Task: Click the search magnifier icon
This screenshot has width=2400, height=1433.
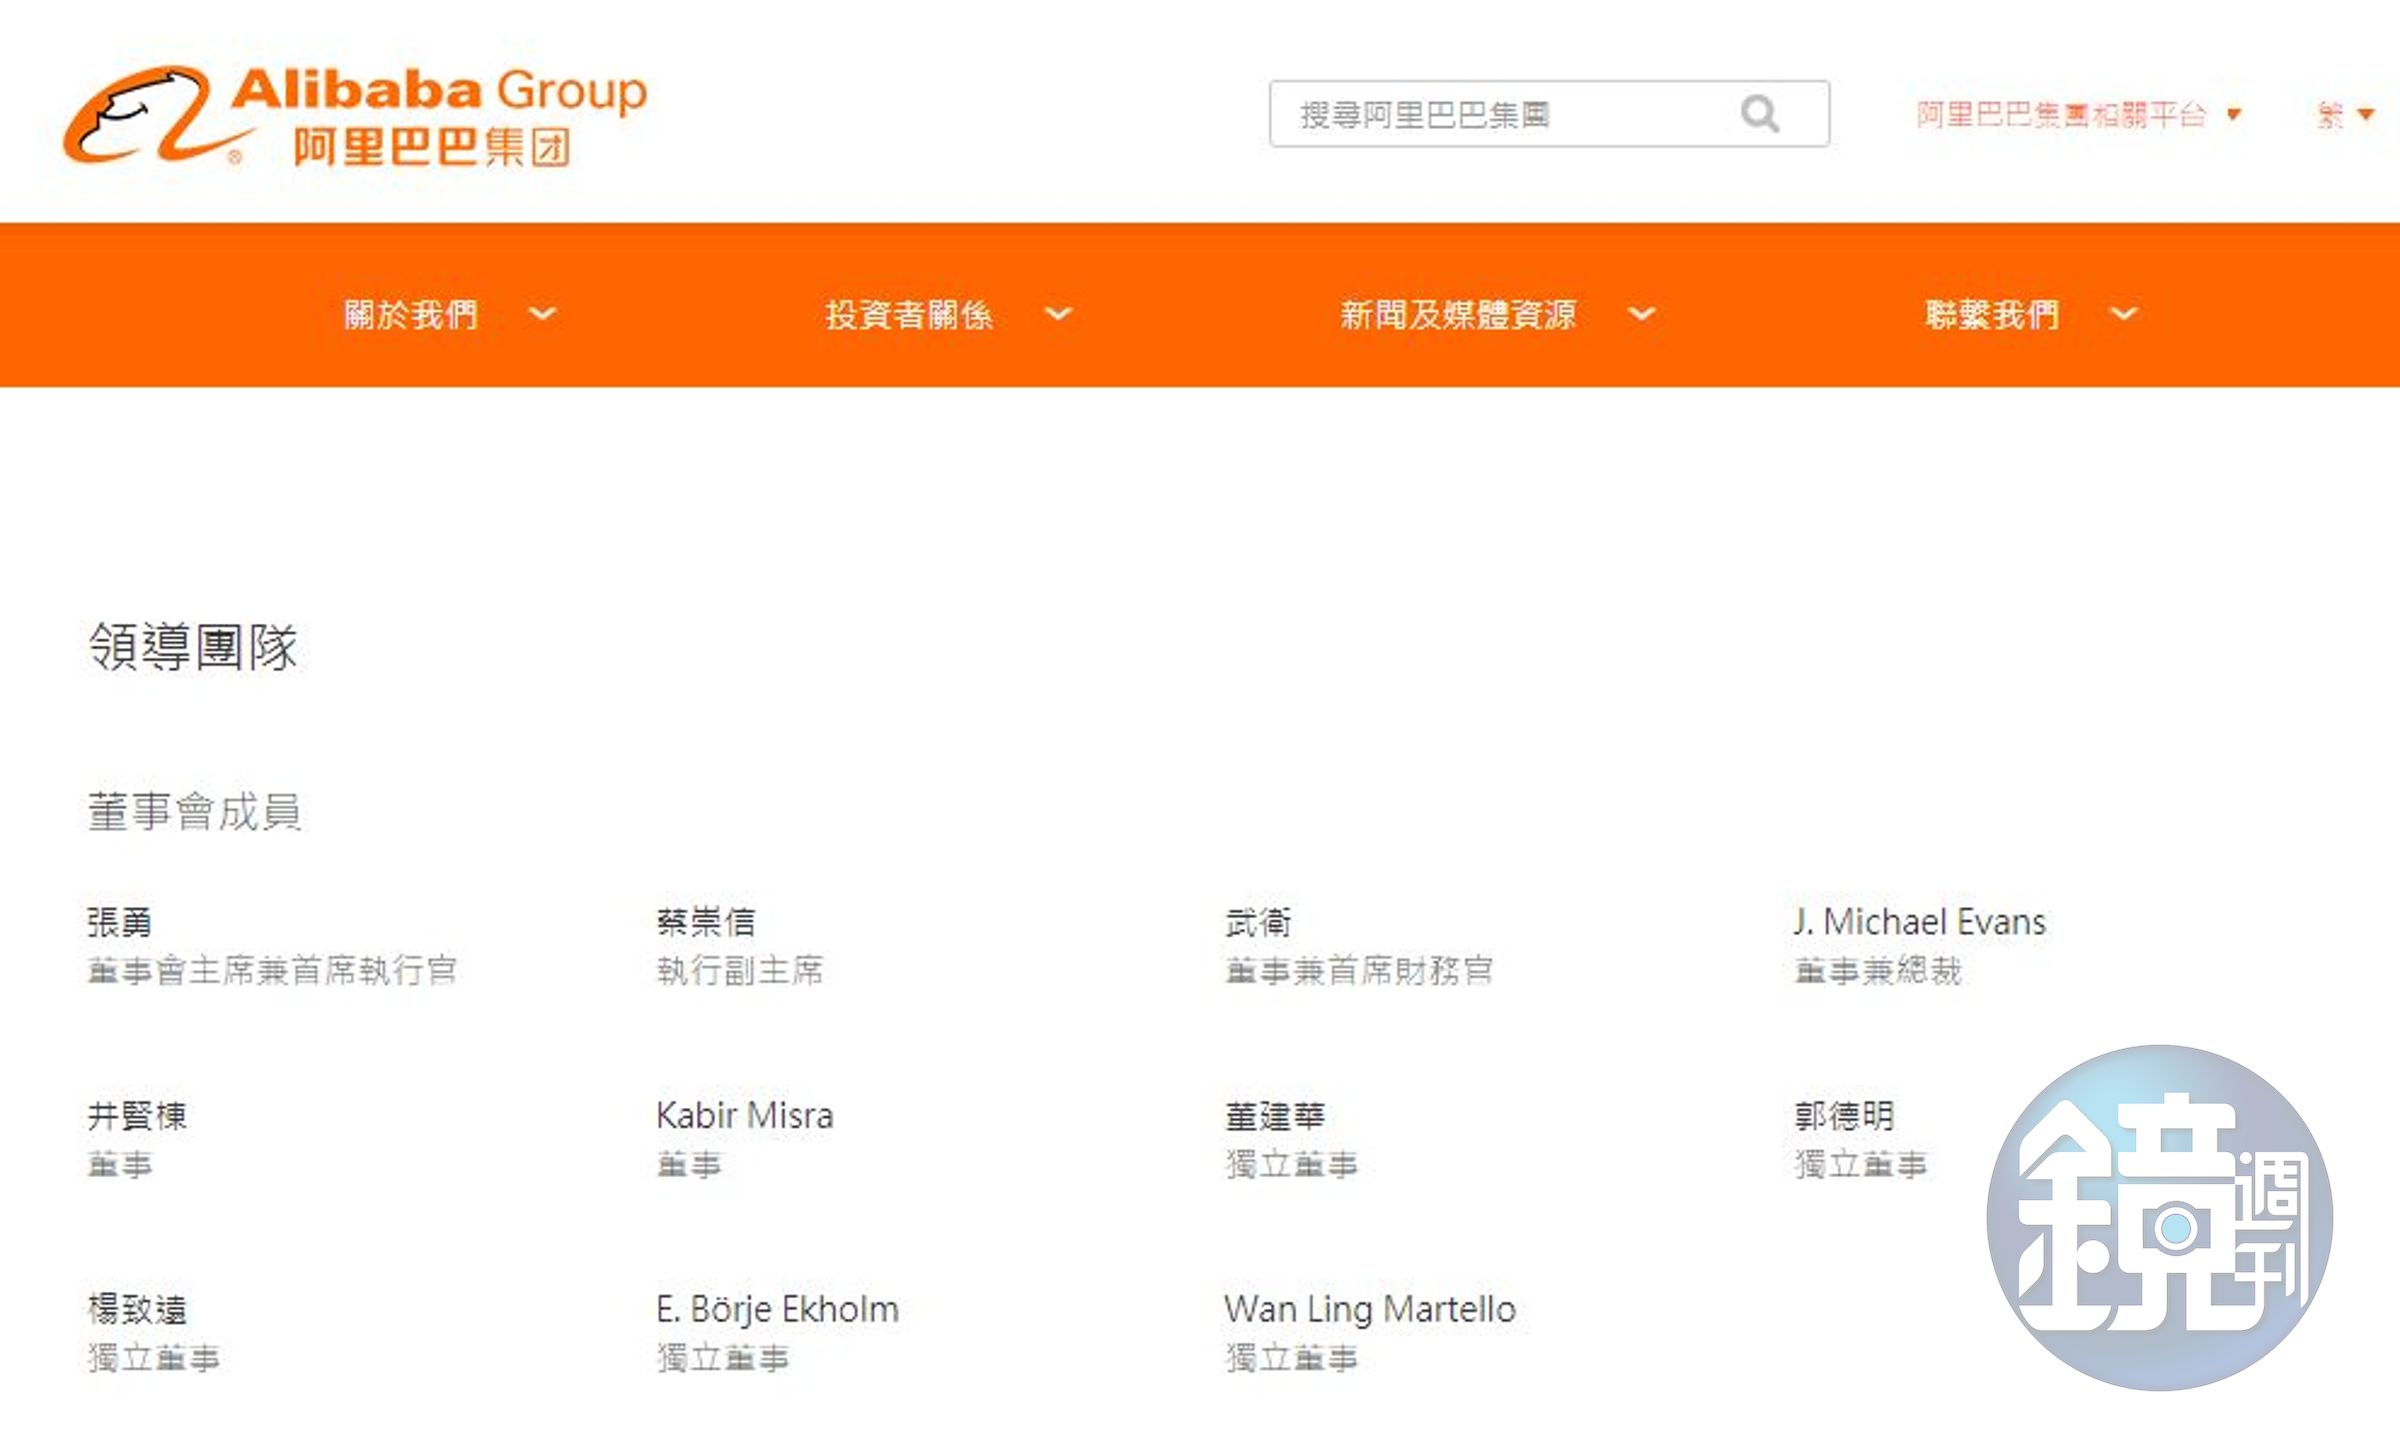Action: (x=1760, y=114)
